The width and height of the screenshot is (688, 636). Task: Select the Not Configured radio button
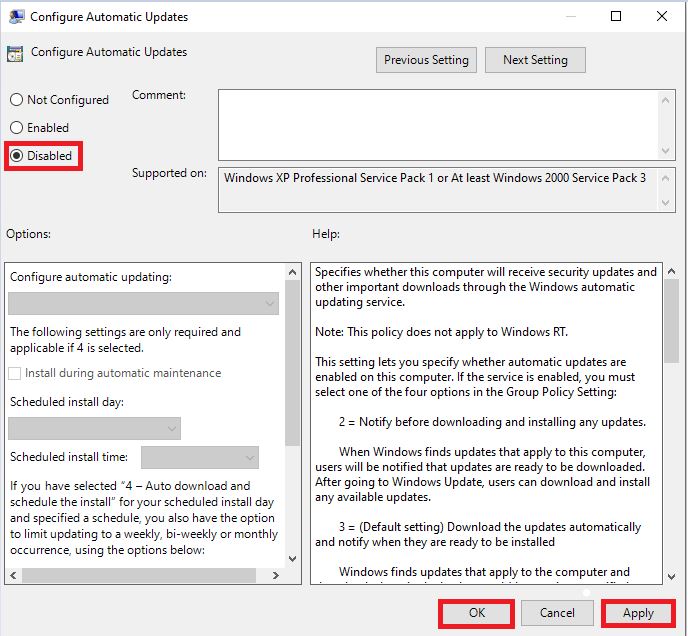59,100
